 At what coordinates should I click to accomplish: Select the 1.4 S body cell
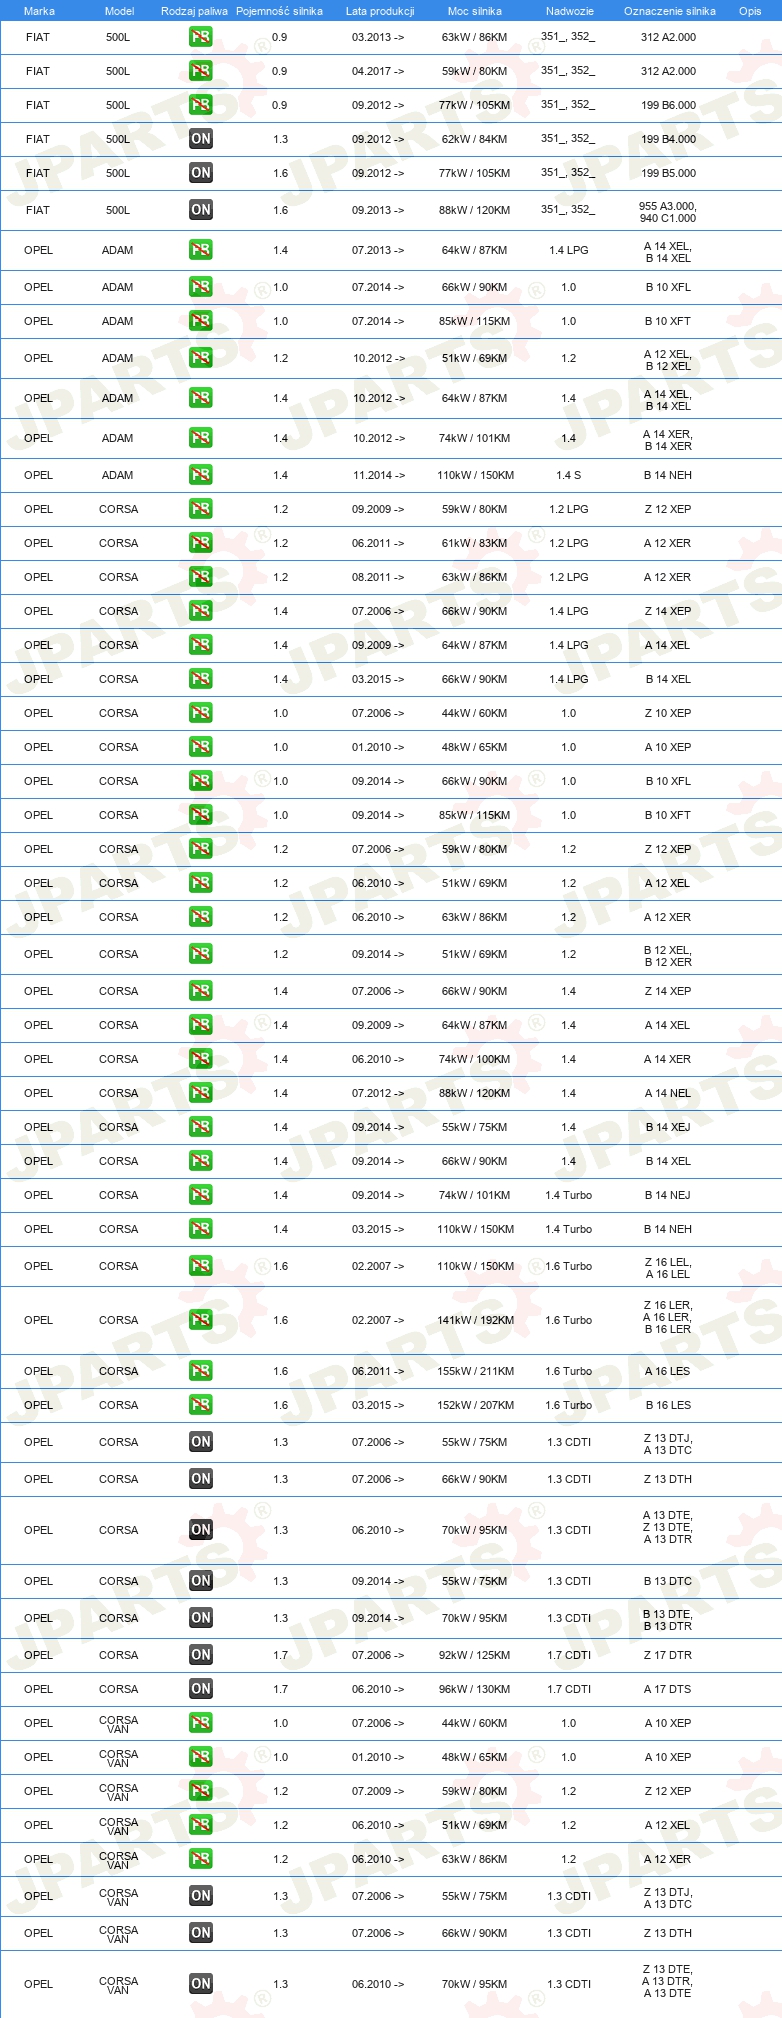pos(569,475)
